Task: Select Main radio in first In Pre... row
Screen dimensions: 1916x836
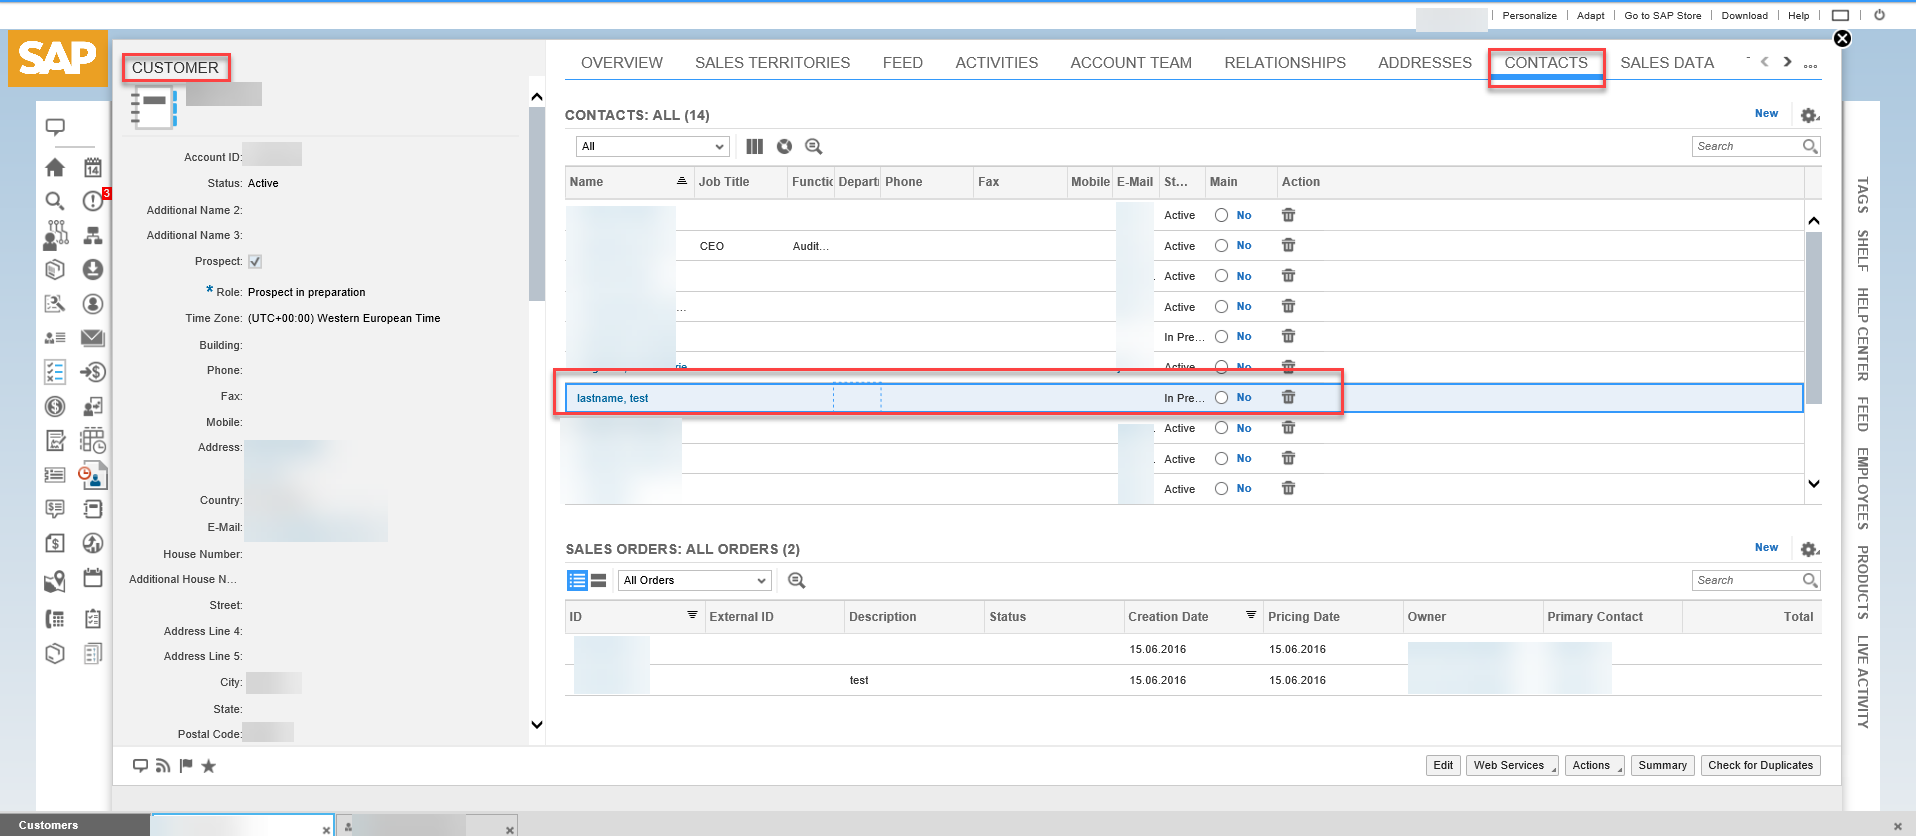Action: (x=1221, y=337)
